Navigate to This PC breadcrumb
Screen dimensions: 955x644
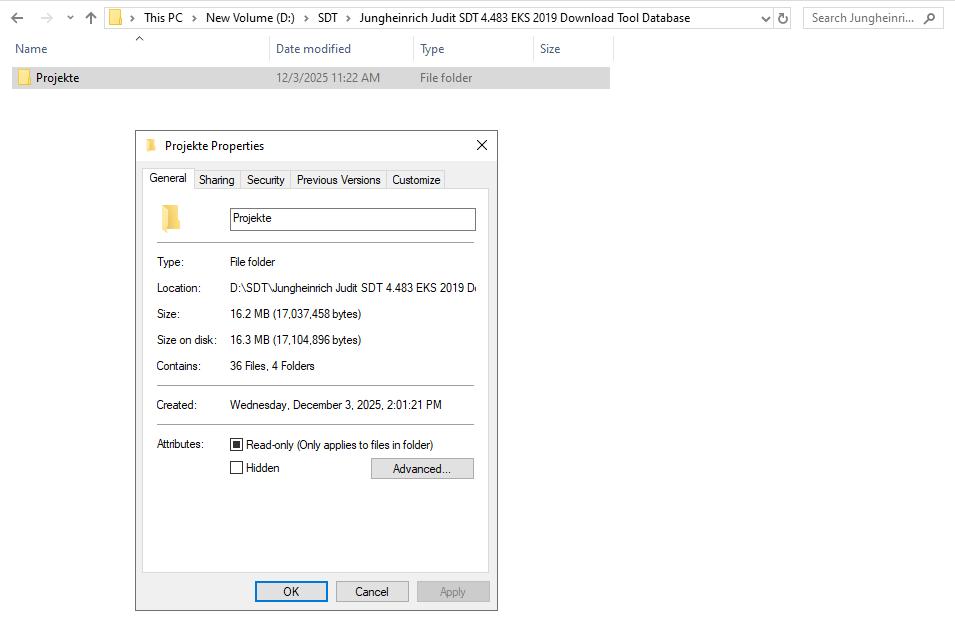(163, 18)
